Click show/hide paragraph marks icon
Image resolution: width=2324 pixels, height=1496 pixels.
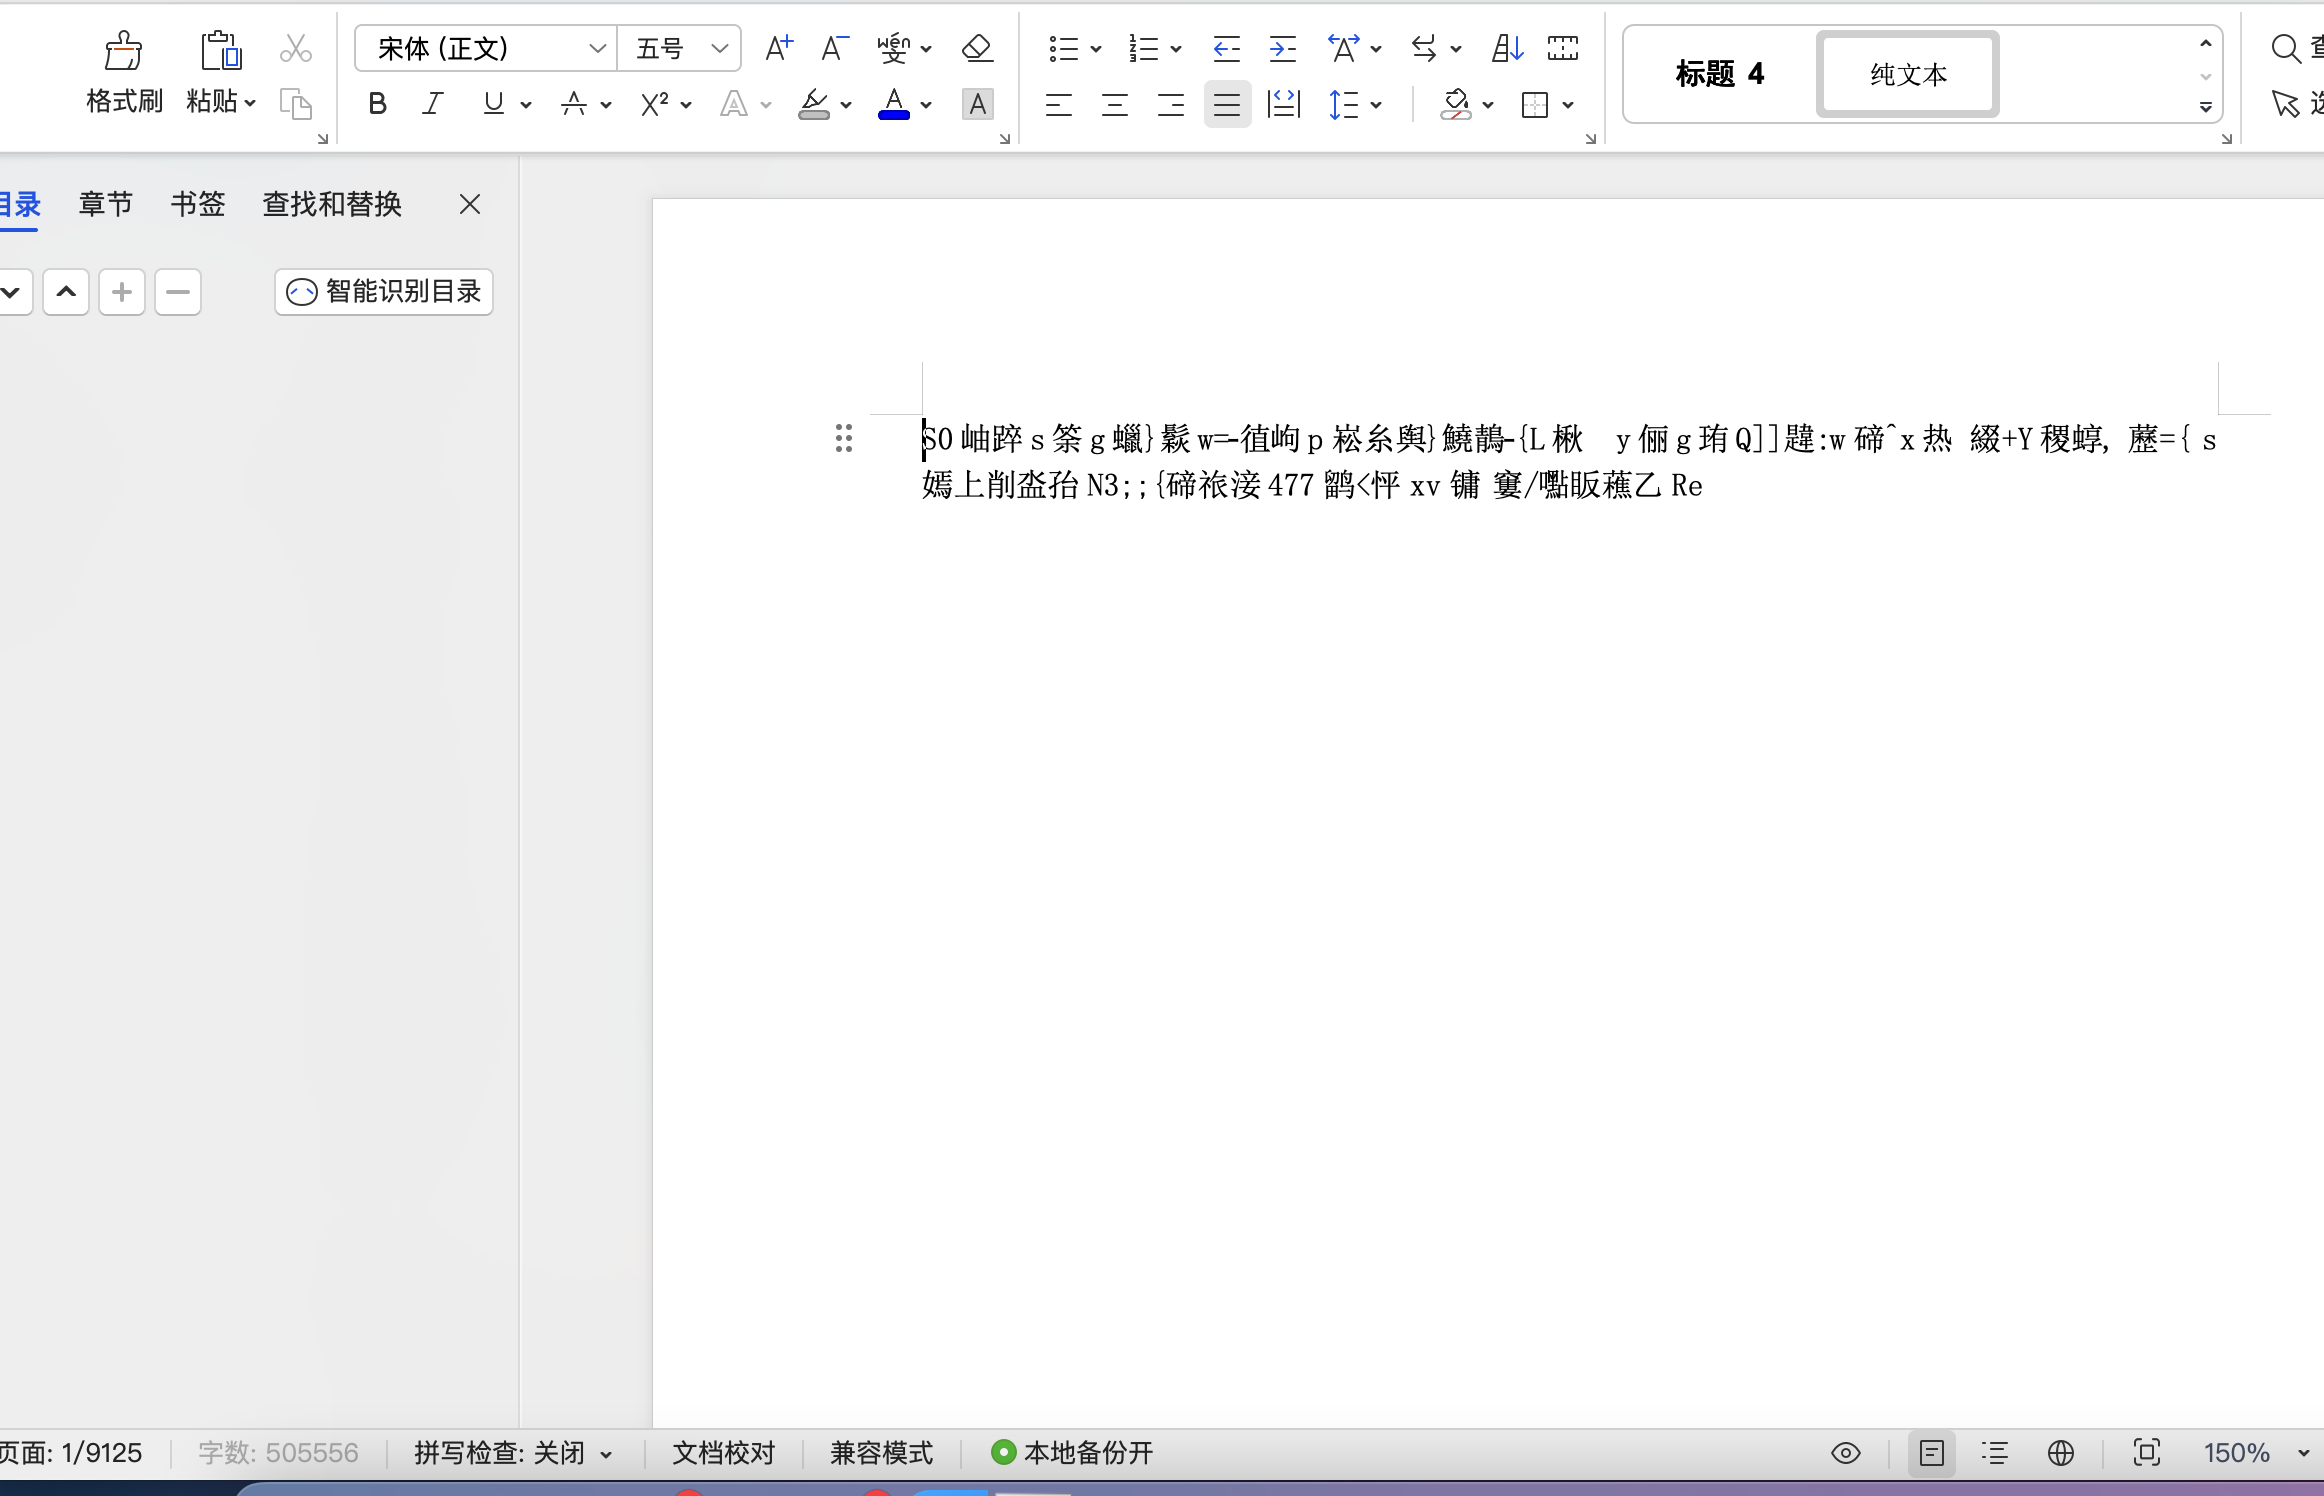click(1563, 48)
